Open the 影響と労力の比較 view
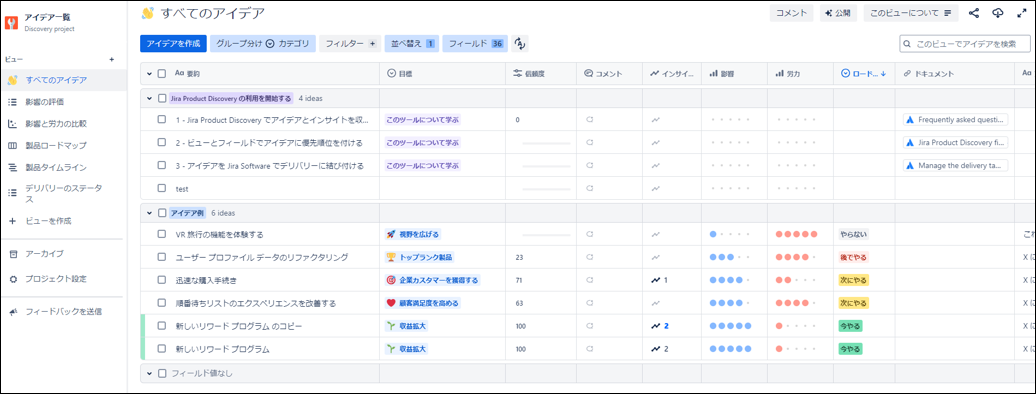The width and height of the screenshot is (1036, 394). click(63, 124)
